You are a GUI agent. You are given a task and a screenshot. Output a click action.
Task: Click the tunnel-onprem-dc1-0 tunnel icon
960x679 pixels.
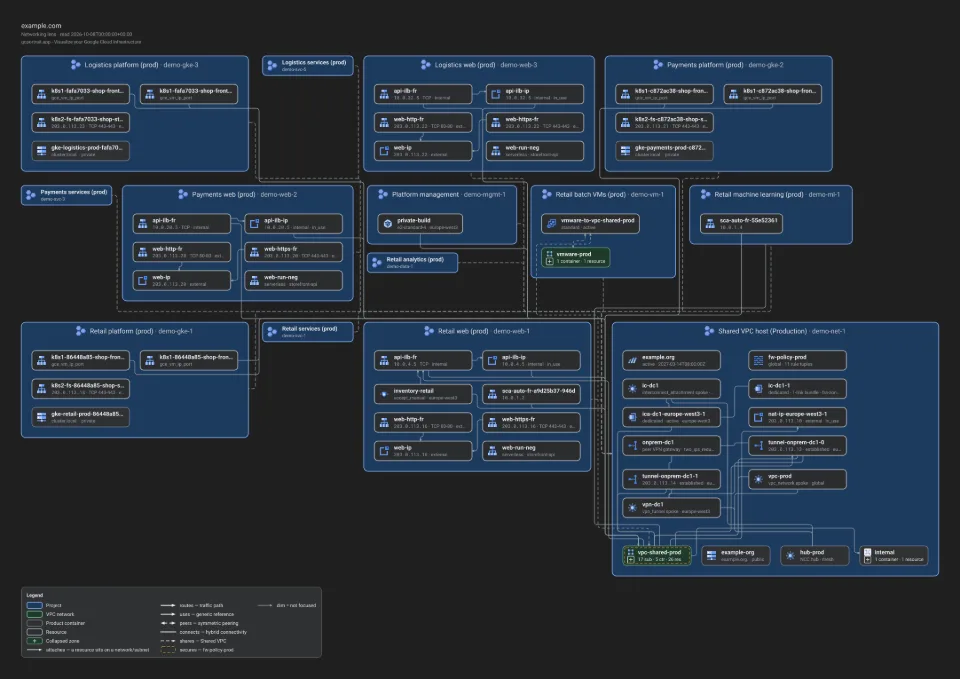click(x=759, y=445)
